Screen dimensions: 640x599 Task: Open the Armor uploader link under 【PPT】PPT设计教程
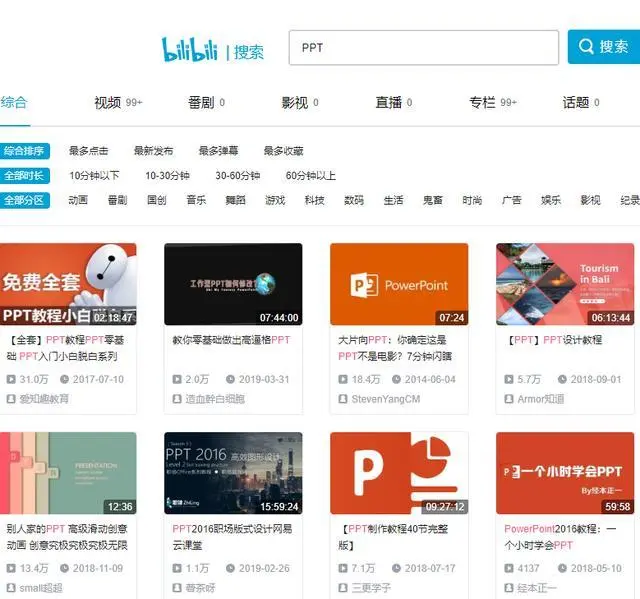(x=541, y=399)
